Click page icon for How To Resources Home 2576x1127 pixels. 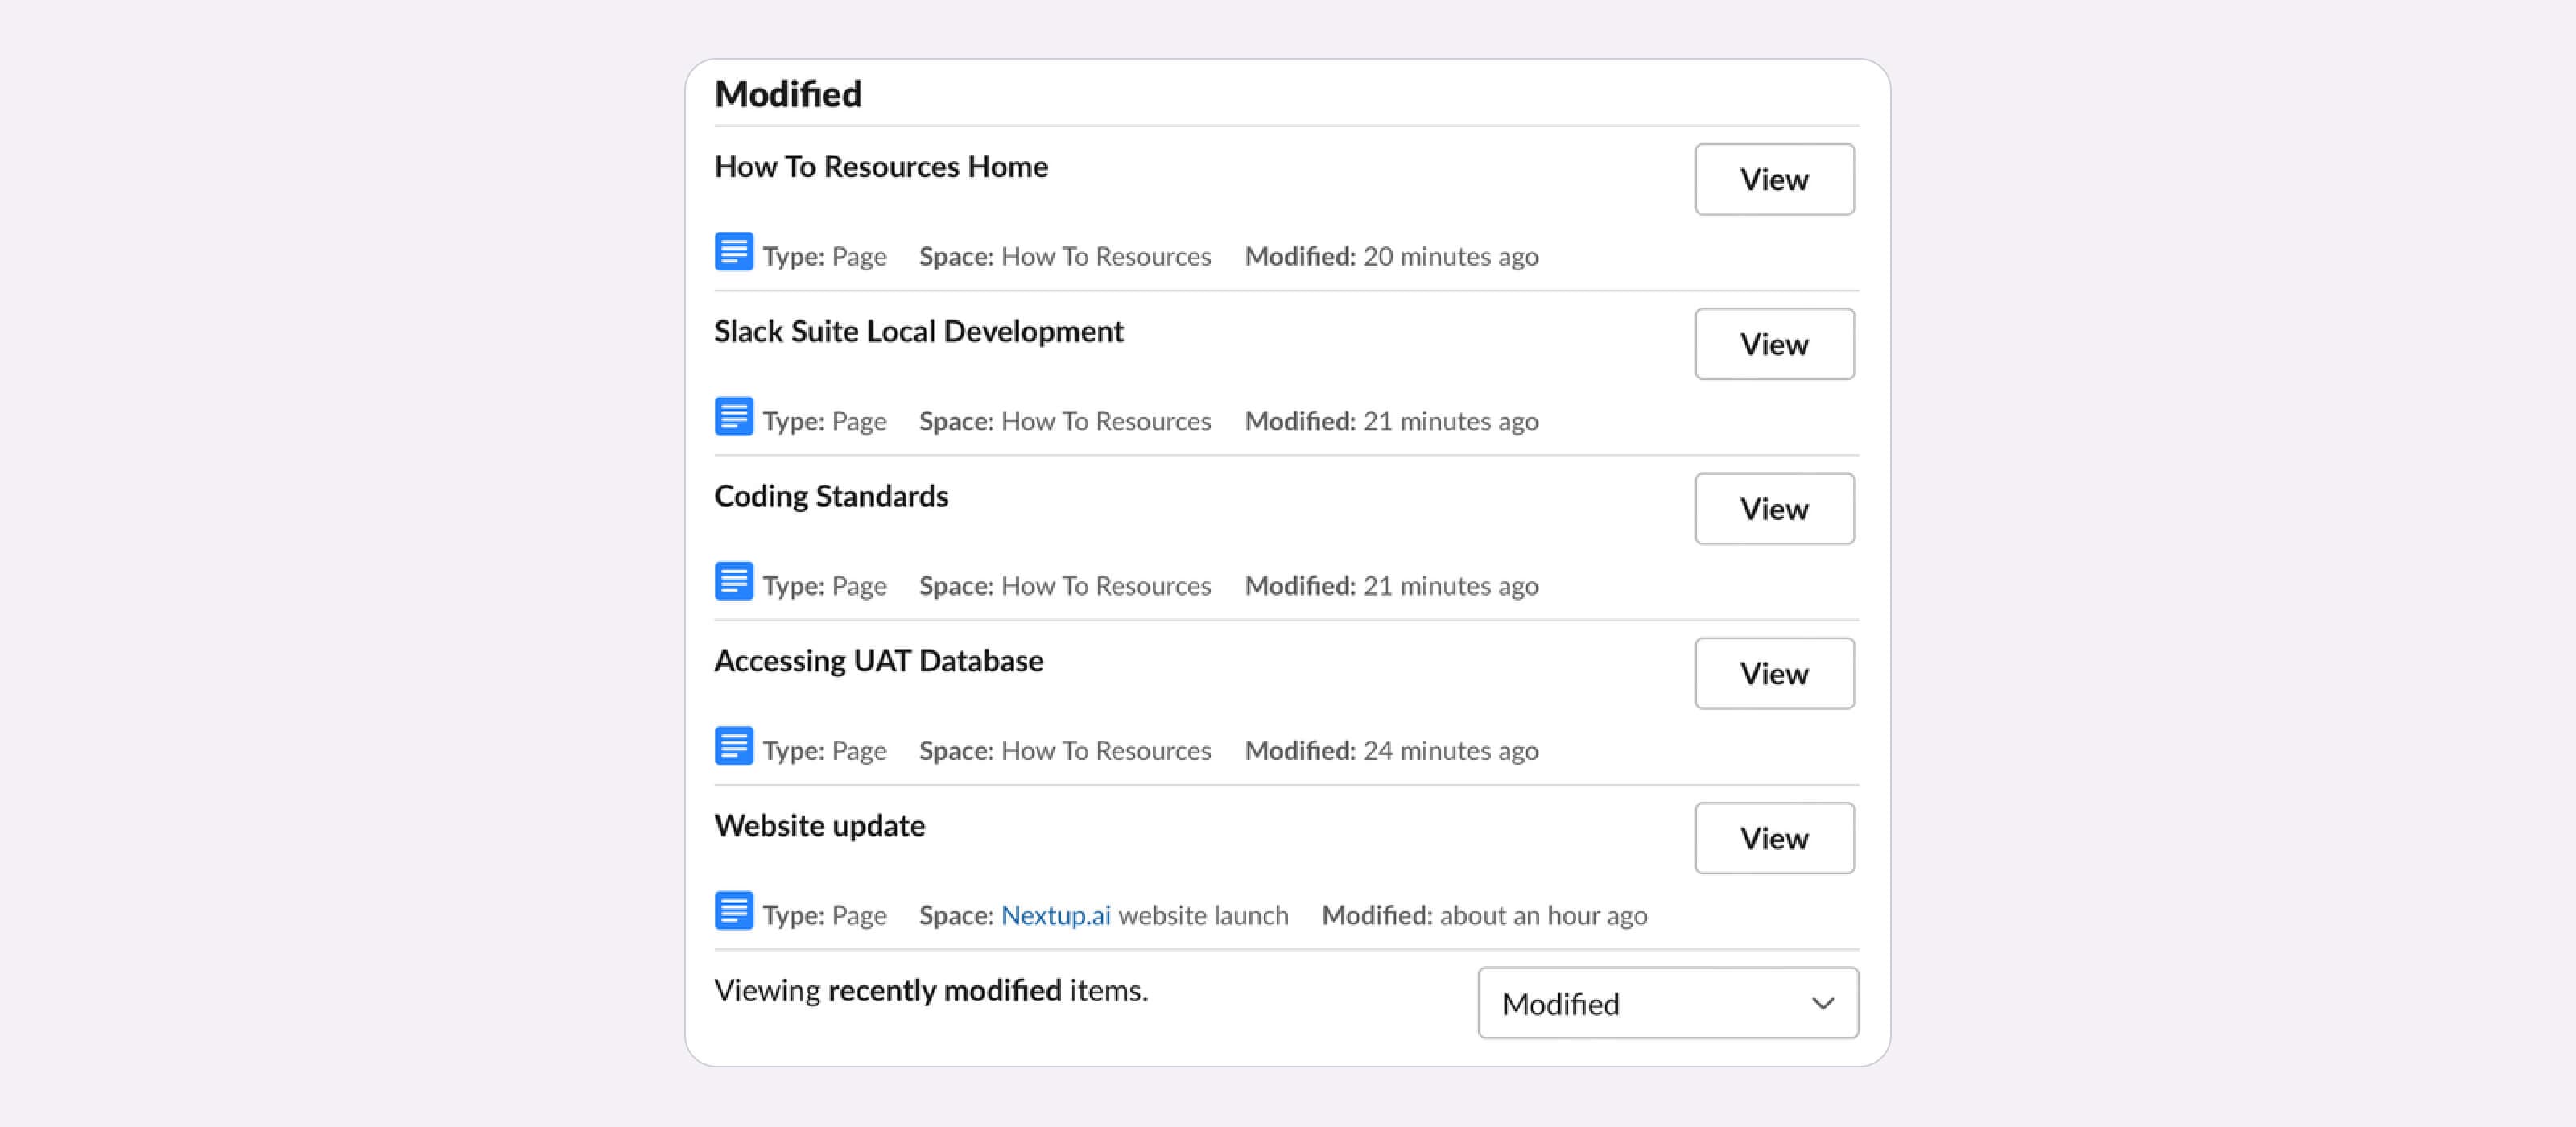pos(734,252)
